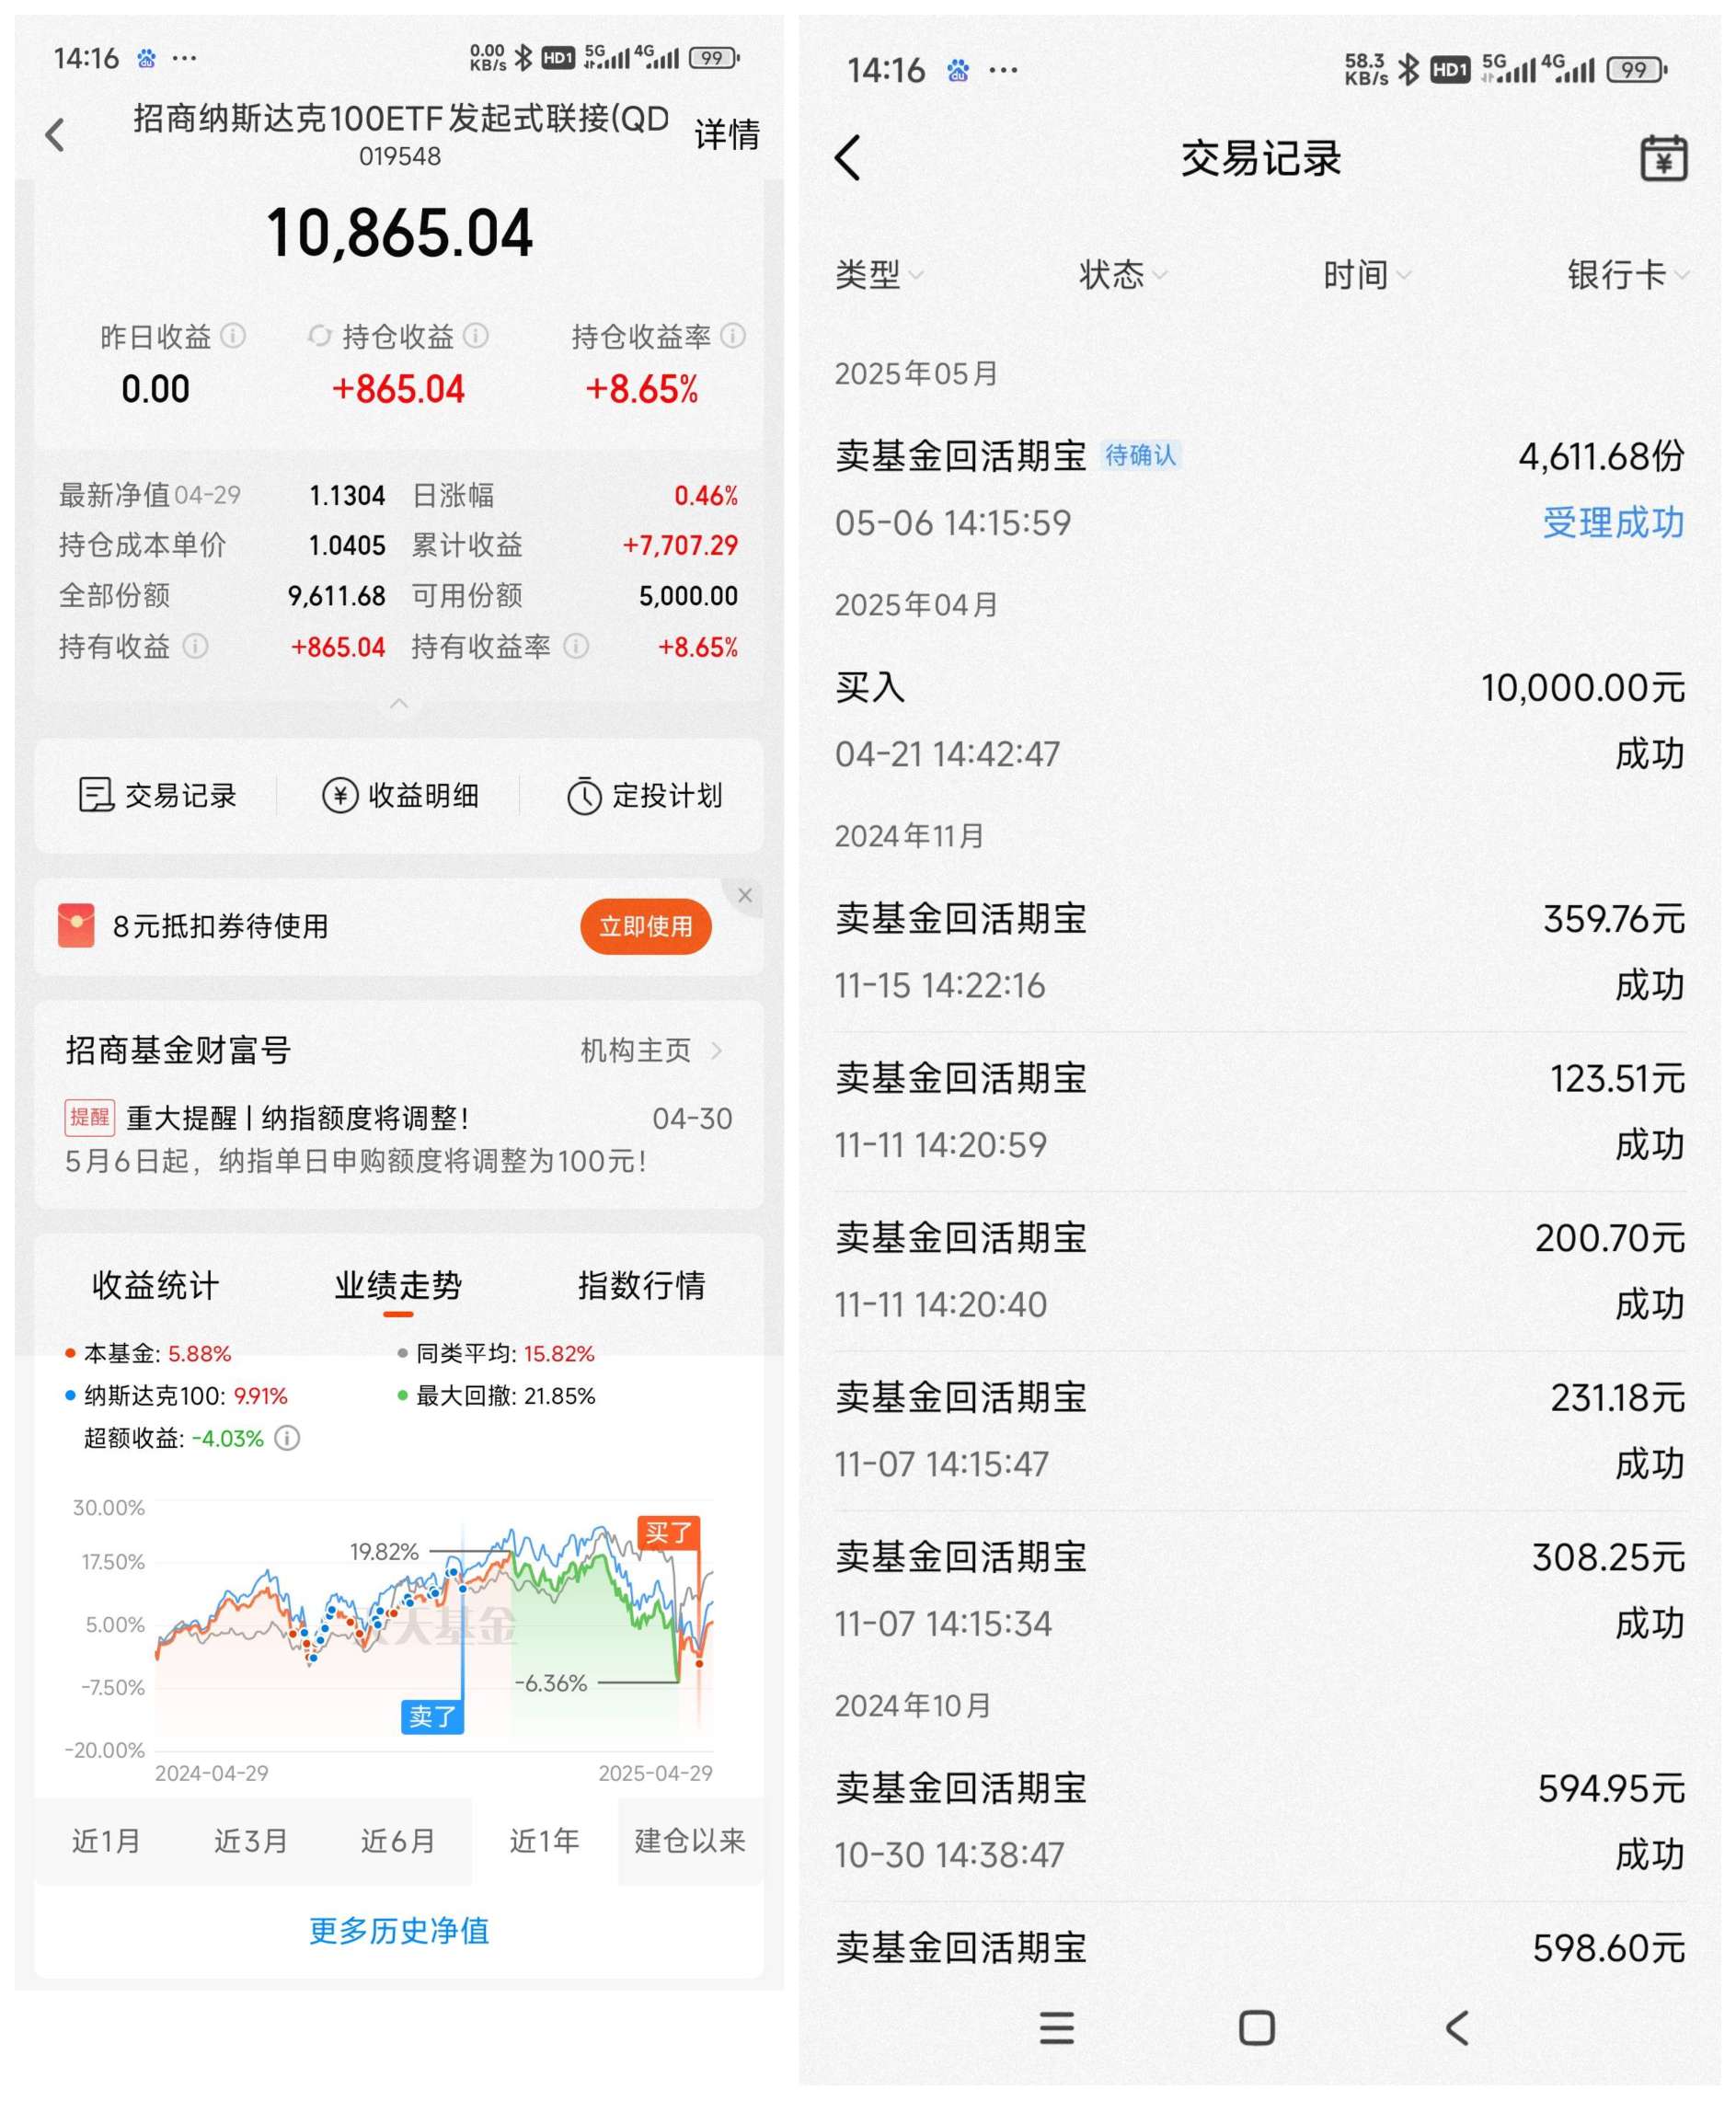Select 近3月 chart range
Image resolution: width=1736 pixels, height=2101 pixels.
click(251, 1841)
